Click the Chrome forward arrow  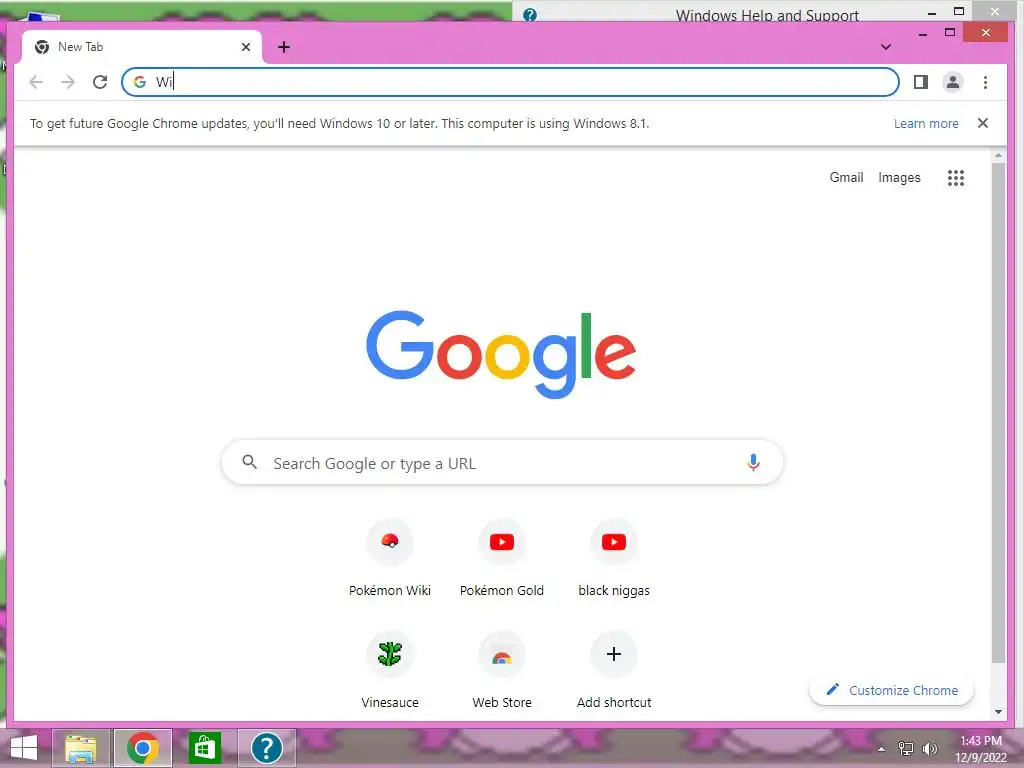click(68, 82)
